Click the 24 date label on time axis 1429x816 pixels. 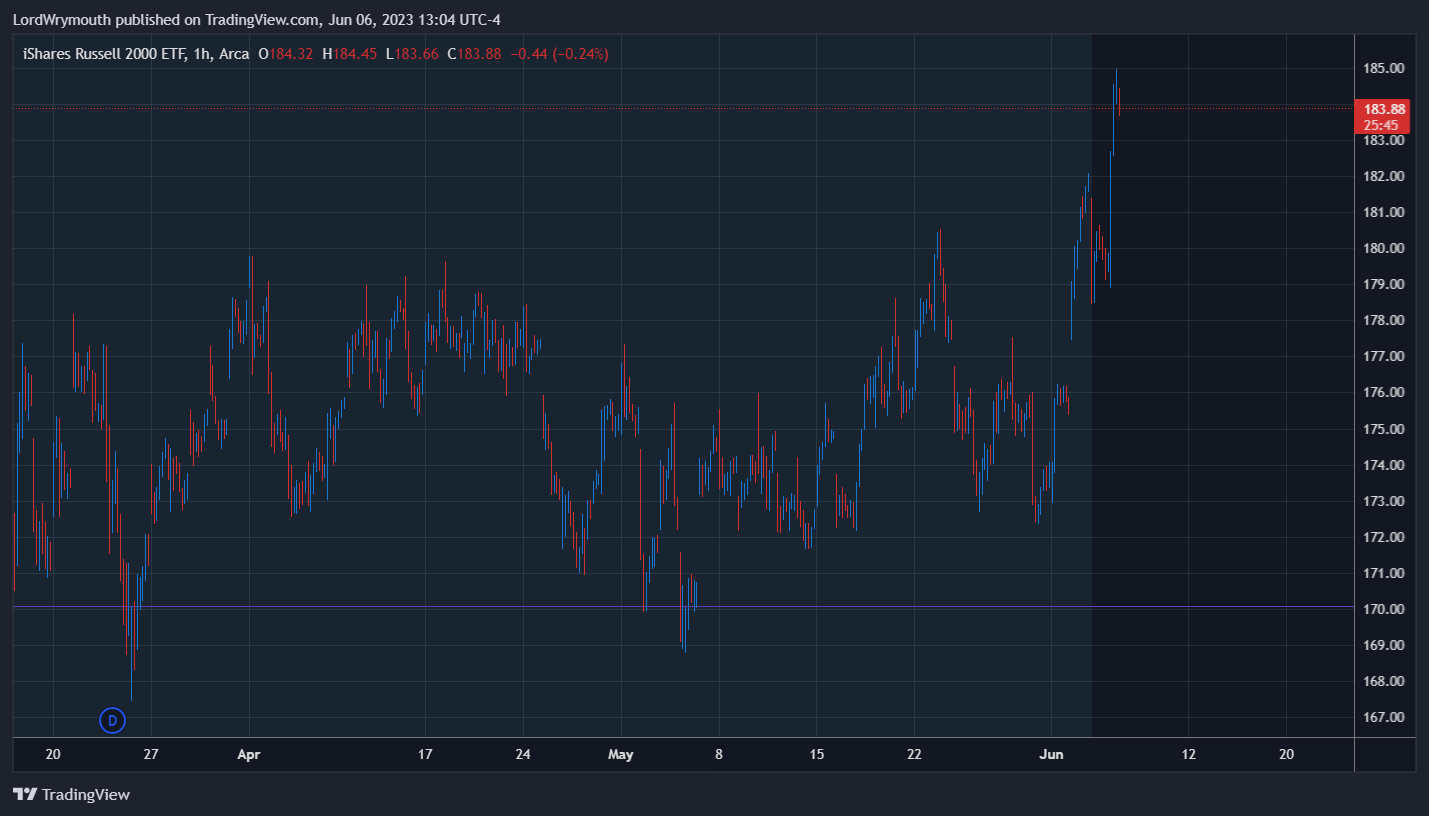click(523, 755)
